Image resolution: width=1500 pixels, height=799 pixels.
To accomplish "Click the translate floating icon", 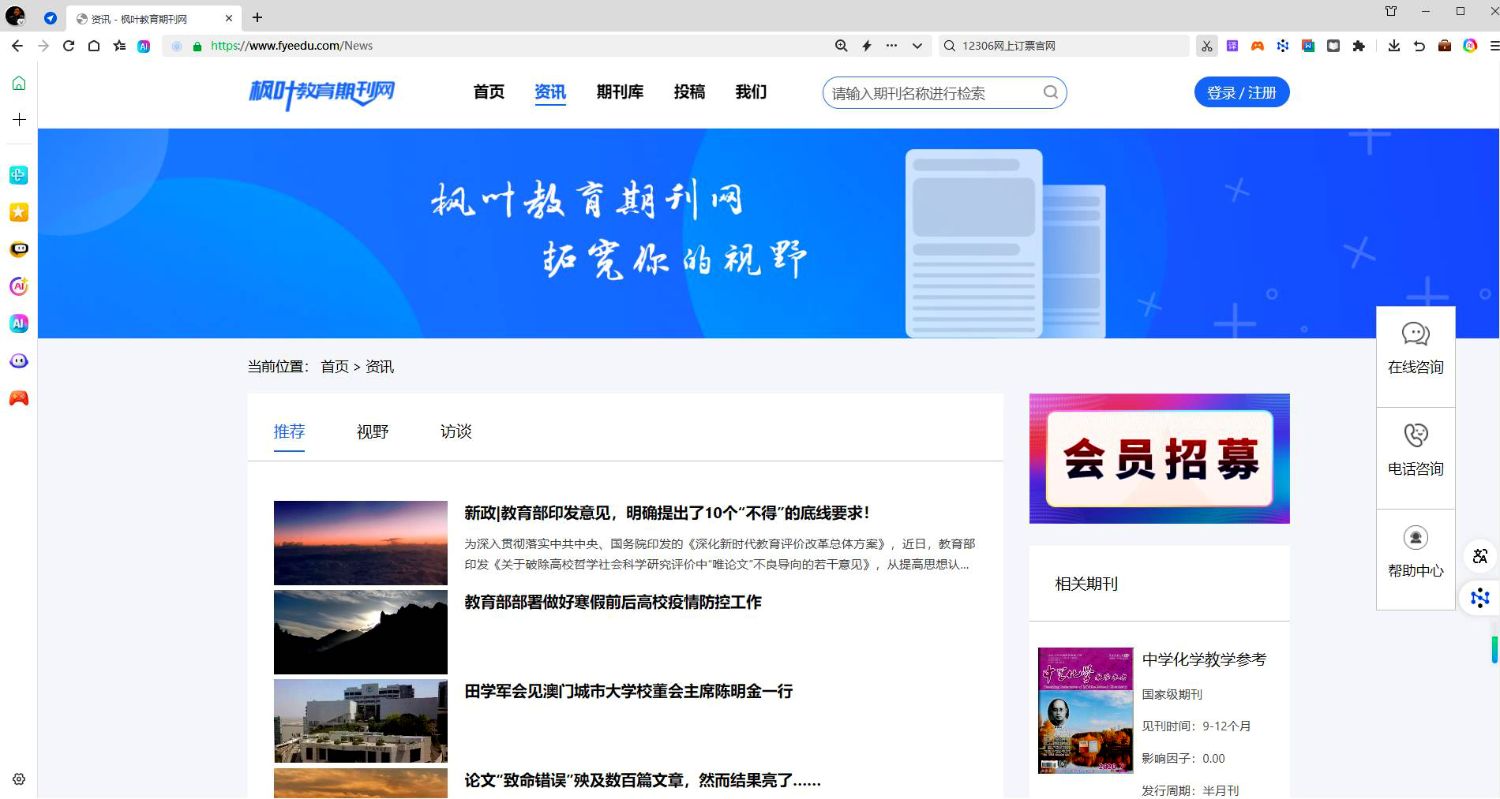I will (1480, 556).
